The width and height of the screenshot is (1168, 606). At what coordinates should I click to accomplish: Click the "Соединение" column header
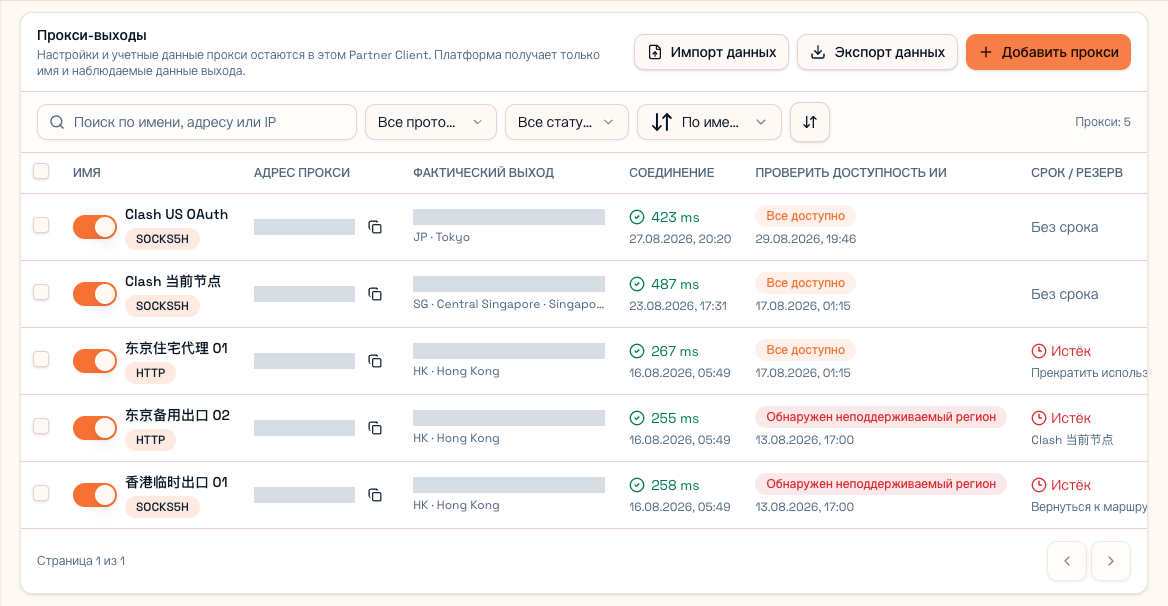point(671,173)
